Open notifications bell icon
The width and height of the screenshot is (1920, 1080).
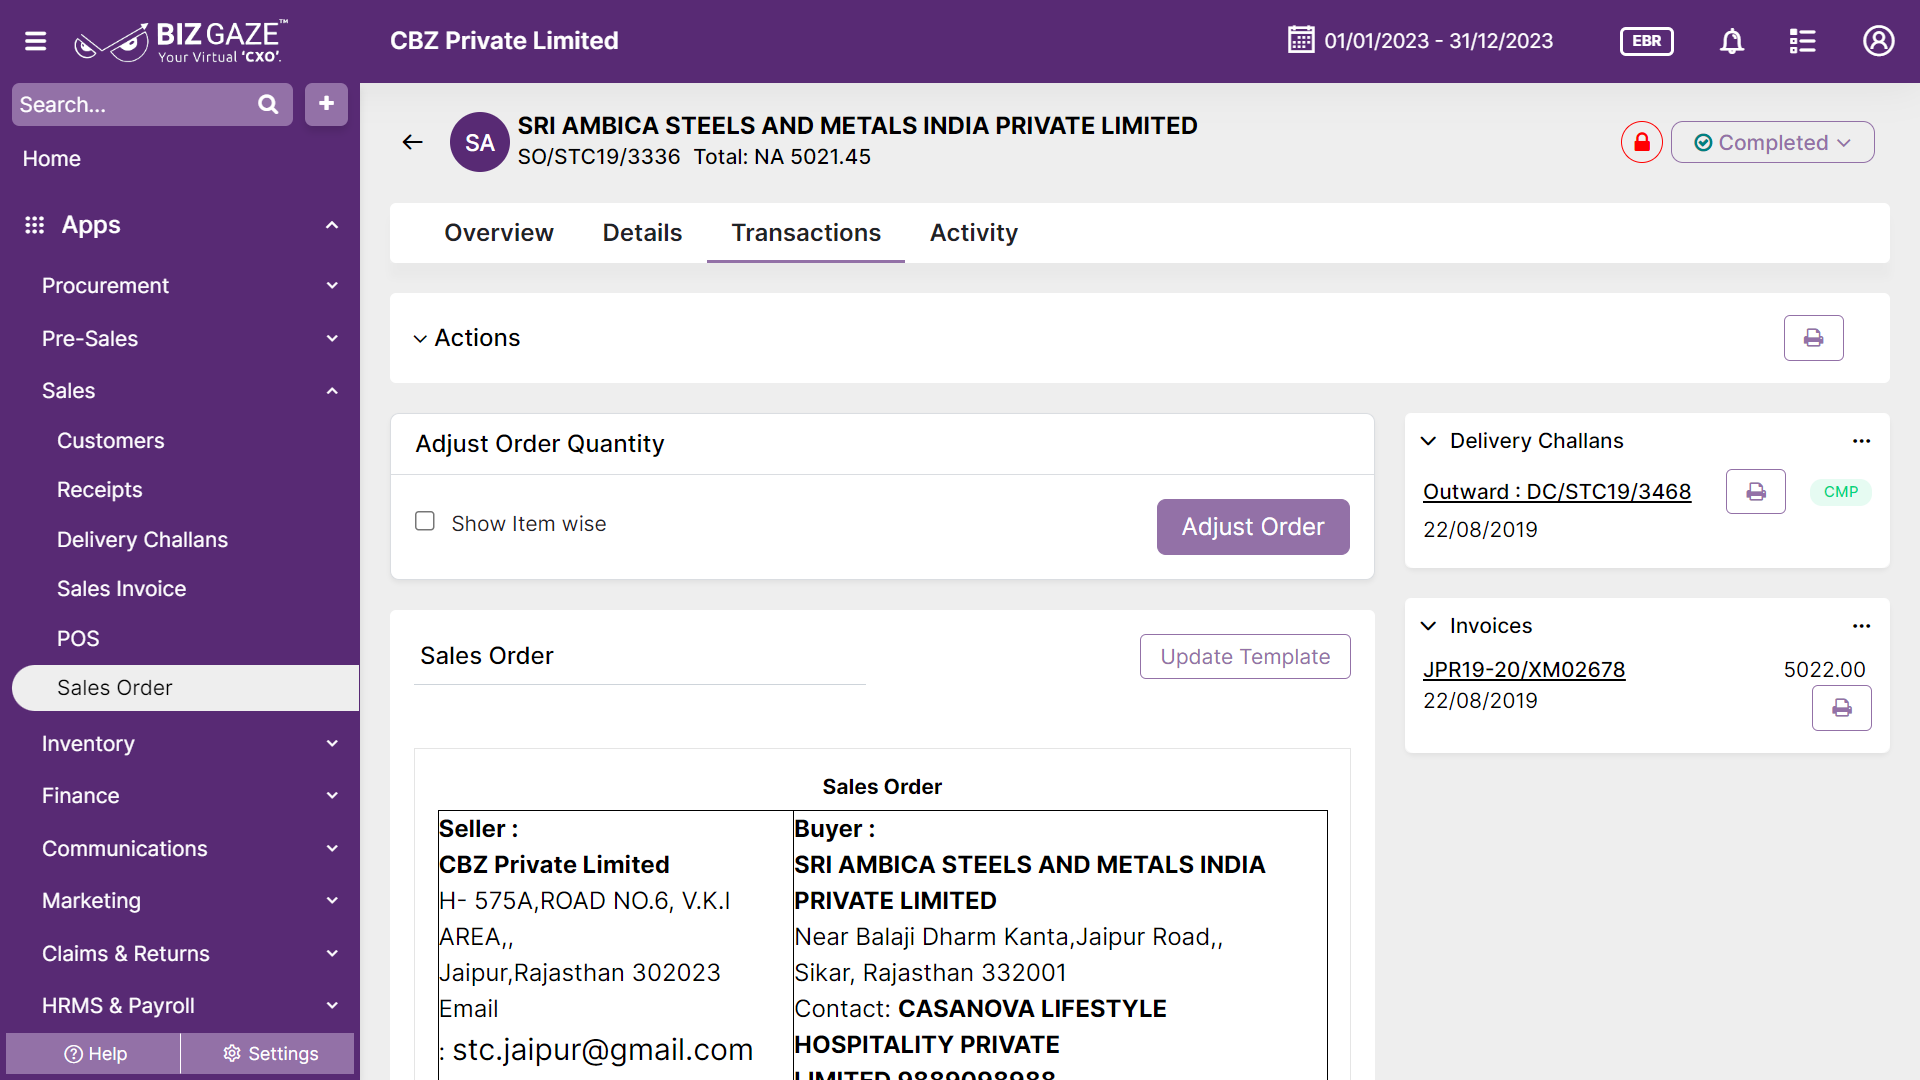point(1732,41)
